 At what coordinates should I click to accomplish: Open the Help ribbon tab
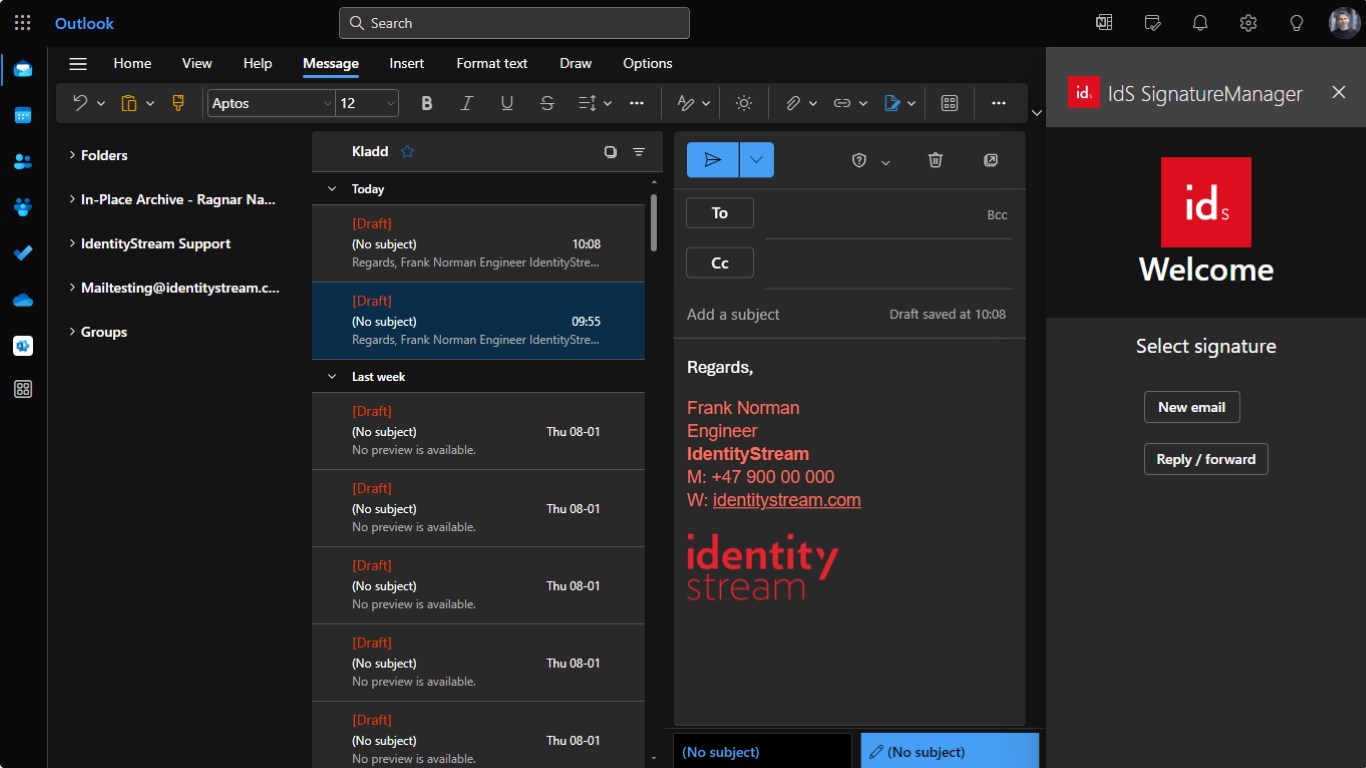pyautogui.click(x=258, y=63)
